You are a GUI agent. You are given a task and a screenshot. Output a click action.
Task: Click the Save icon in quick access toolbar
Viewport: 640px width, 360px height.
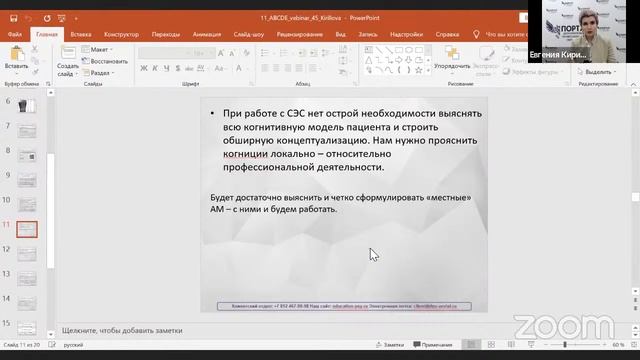[x=13, y=18]
